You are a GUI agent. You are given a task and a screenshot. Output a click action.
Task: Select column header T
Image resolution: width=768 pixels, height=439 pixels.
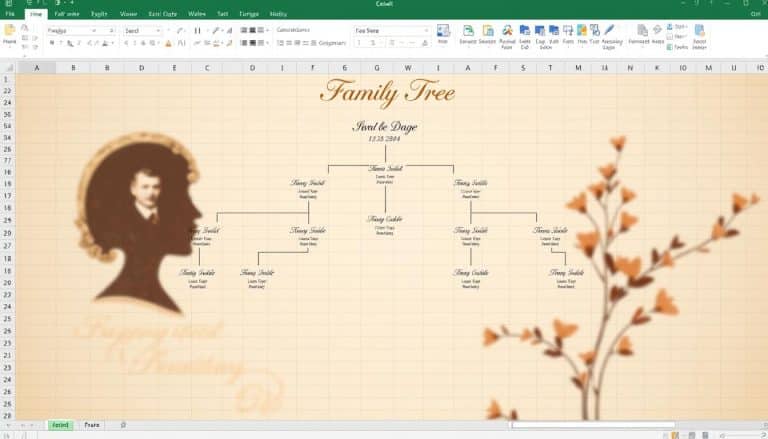click(x=551, y=68)
